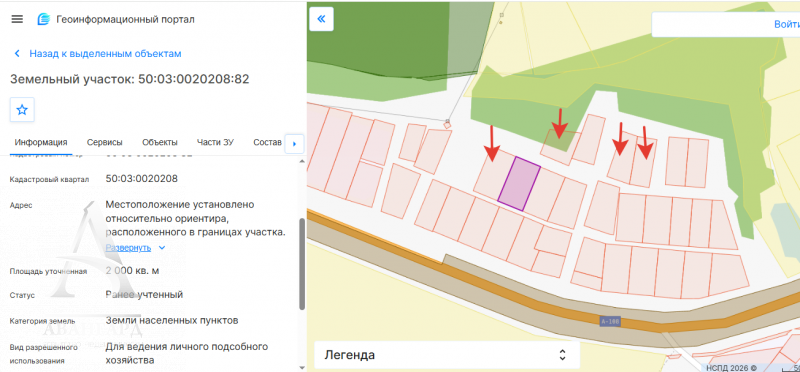Open the Объекты tab
800x372 pixels.
pyautogui.click(x=160, y=142)
